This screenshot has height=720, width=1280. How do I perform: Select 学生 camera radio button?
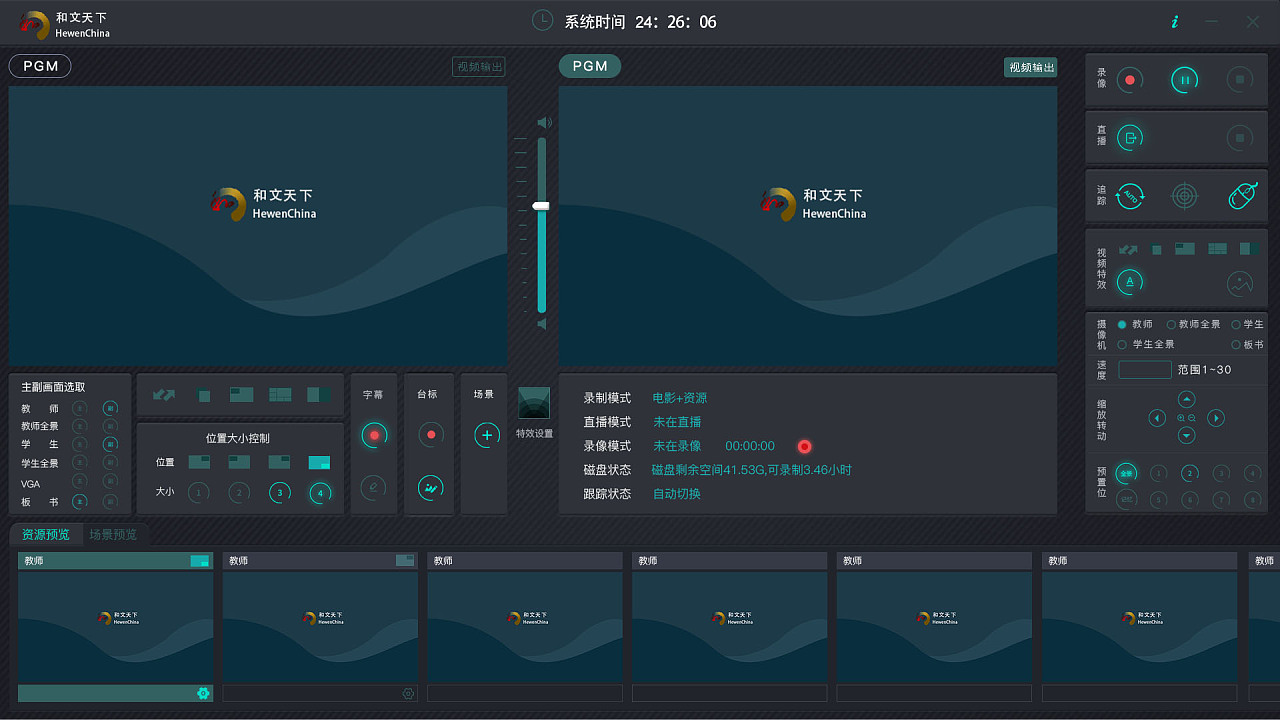[x=1236, y=325]
